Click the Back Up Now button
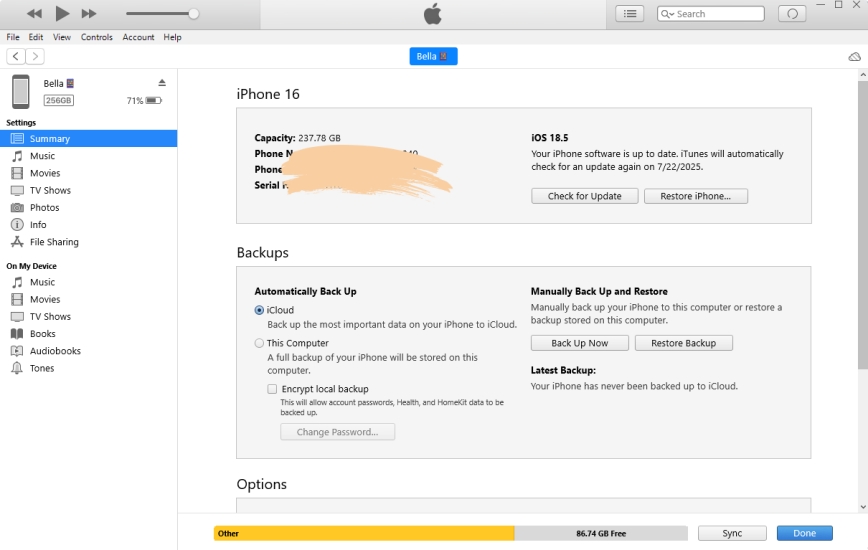 point(580,343)
